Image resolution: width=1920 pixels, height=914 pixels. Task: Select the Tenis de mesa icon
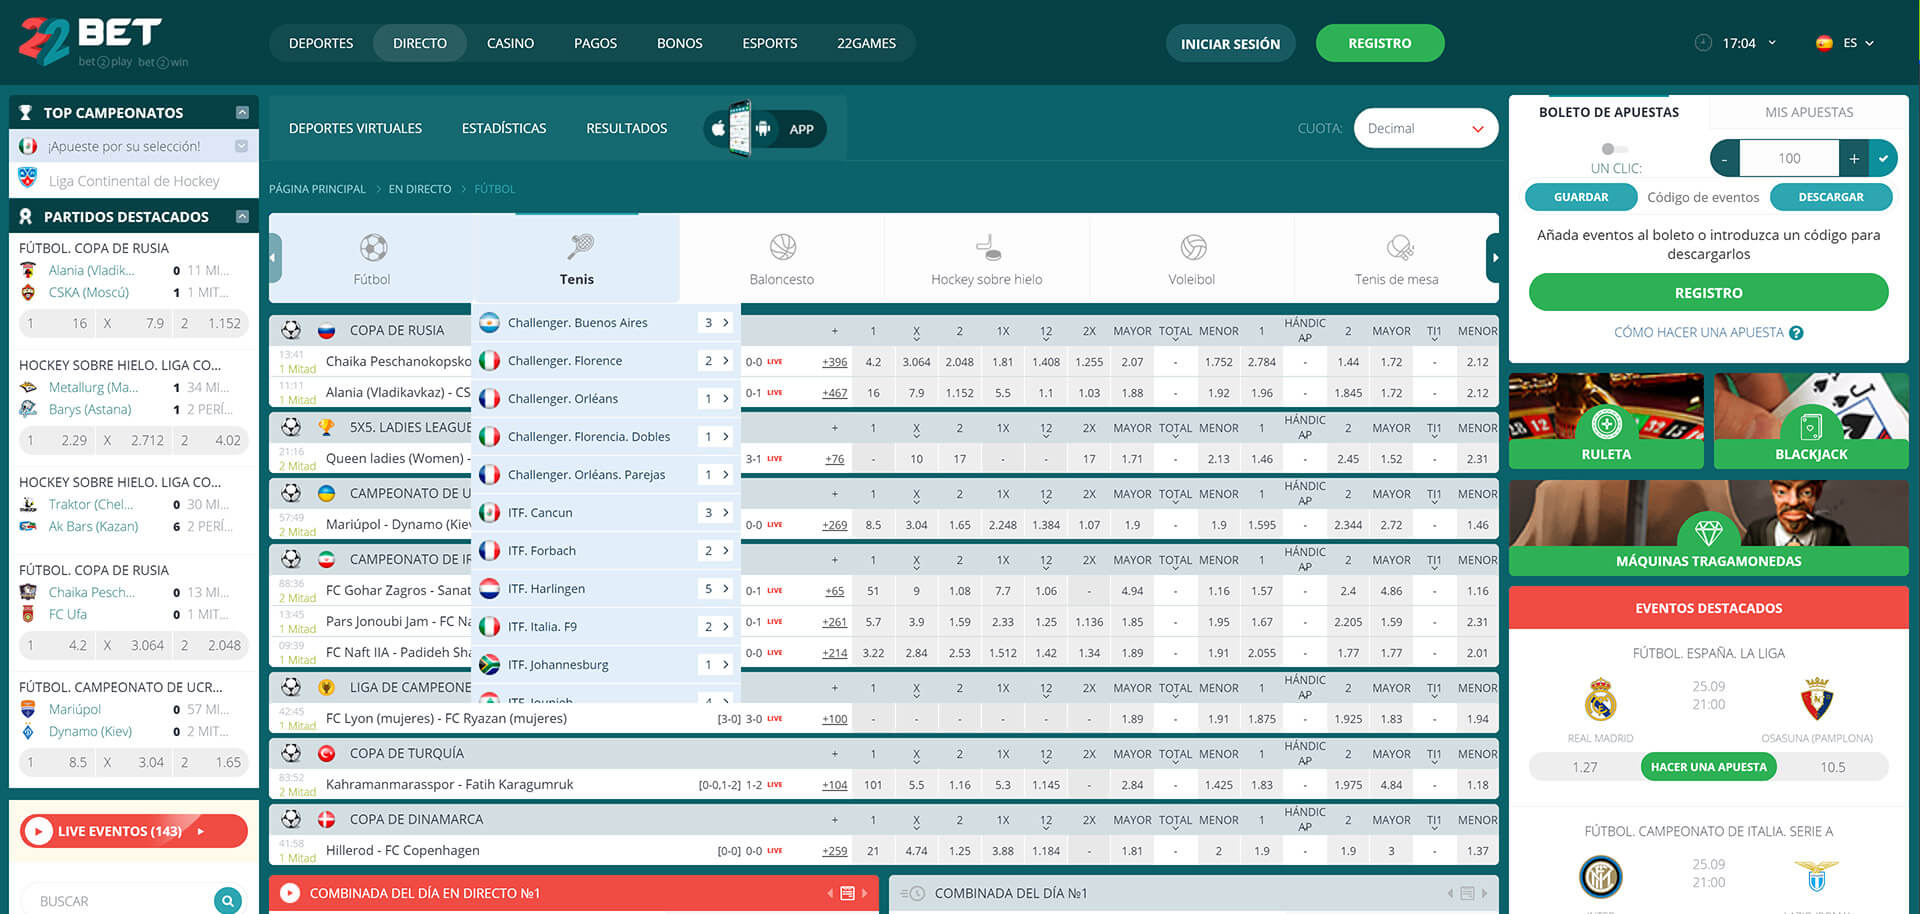1399,247
